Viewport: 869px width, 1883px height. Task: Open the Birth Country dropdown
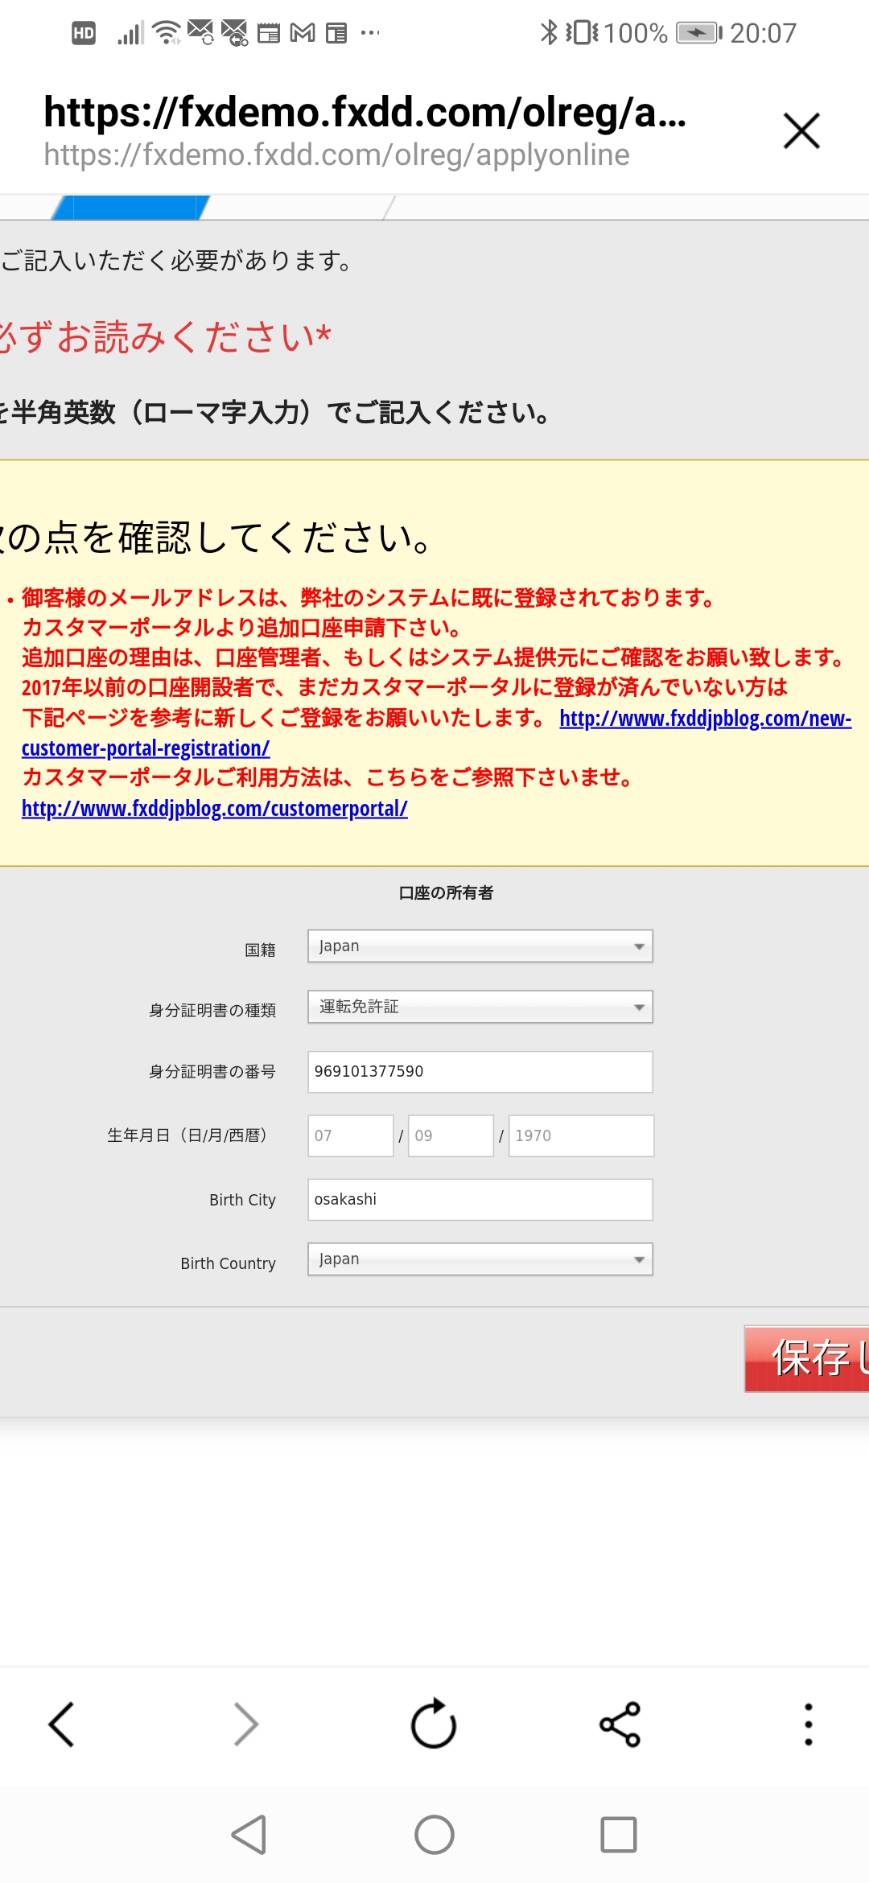(480, 1259)
